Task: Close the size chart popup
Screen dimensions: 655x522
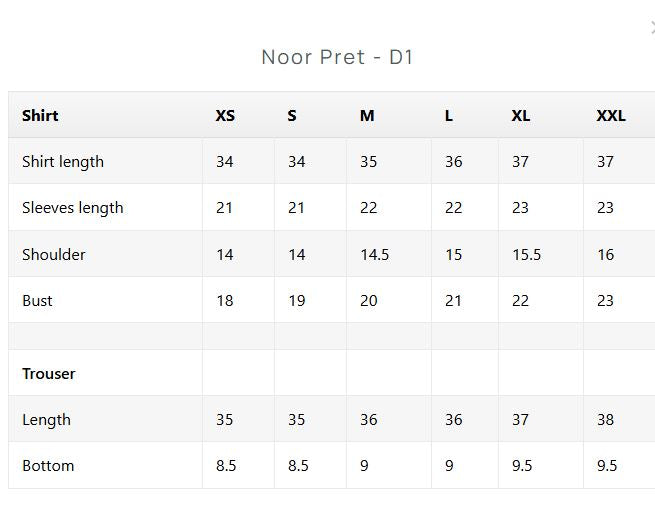Action: coord(652,29)
